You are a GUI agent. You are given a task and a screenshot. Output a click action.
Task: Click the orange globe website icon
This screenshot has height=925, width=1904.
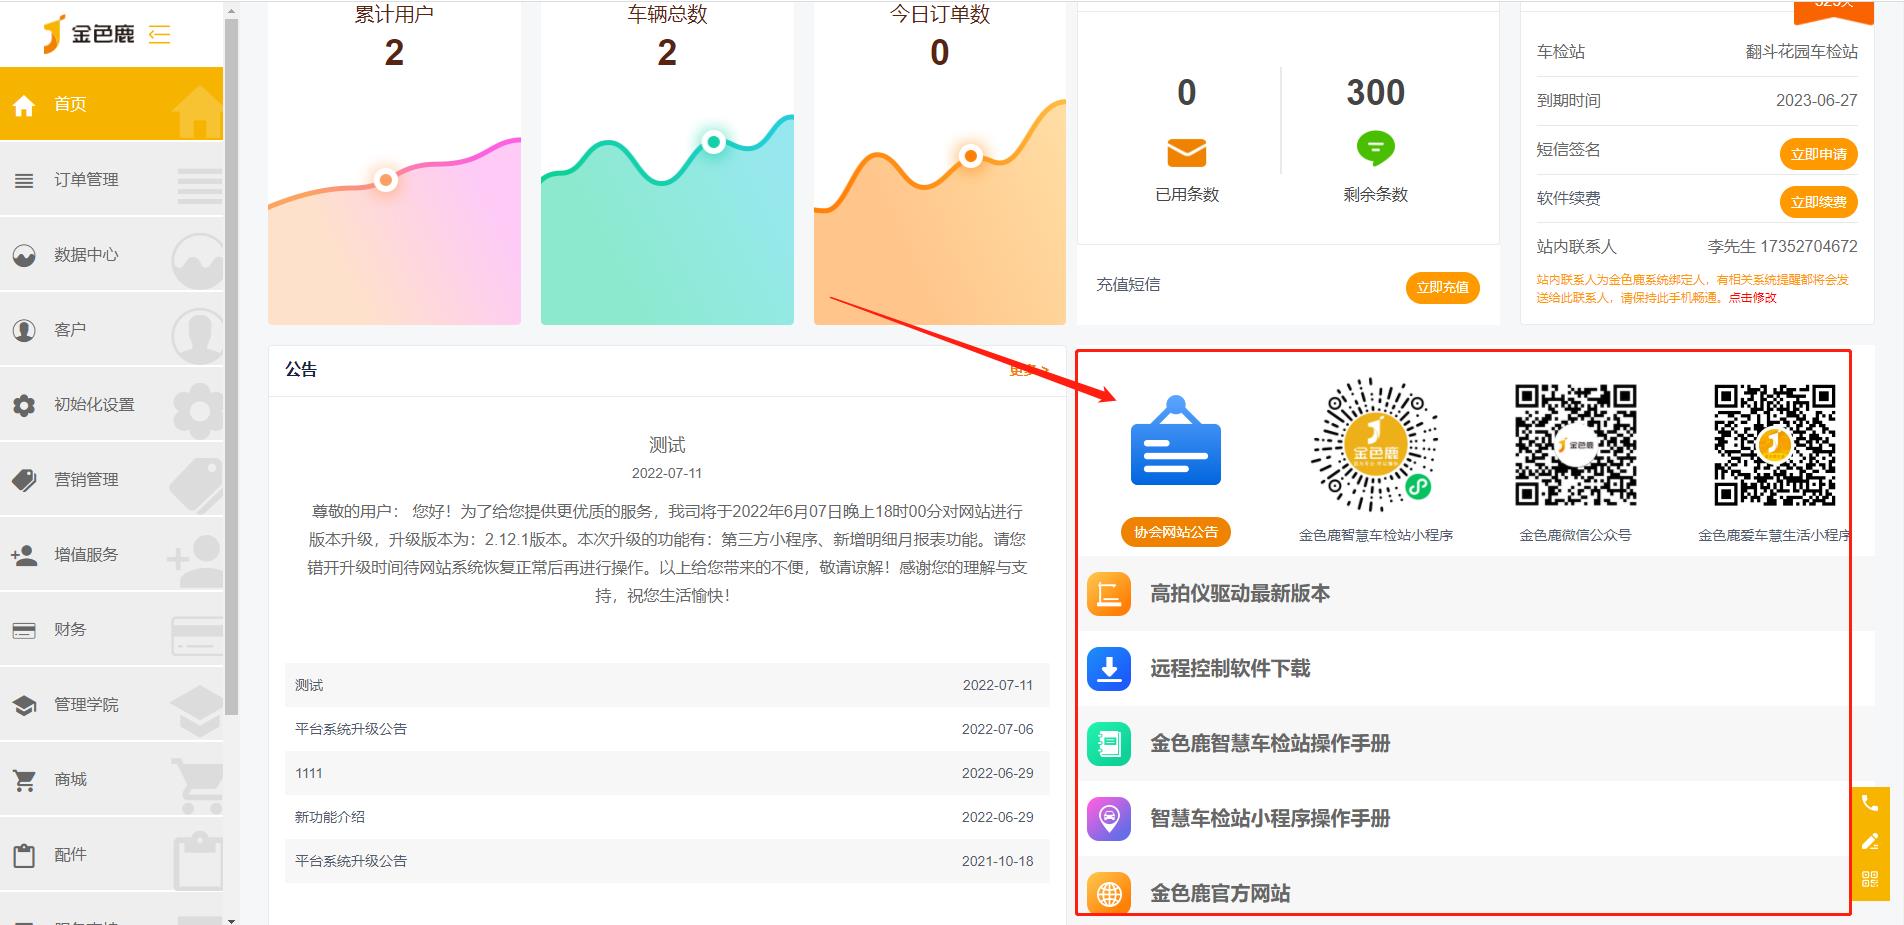pos(1109,893)
